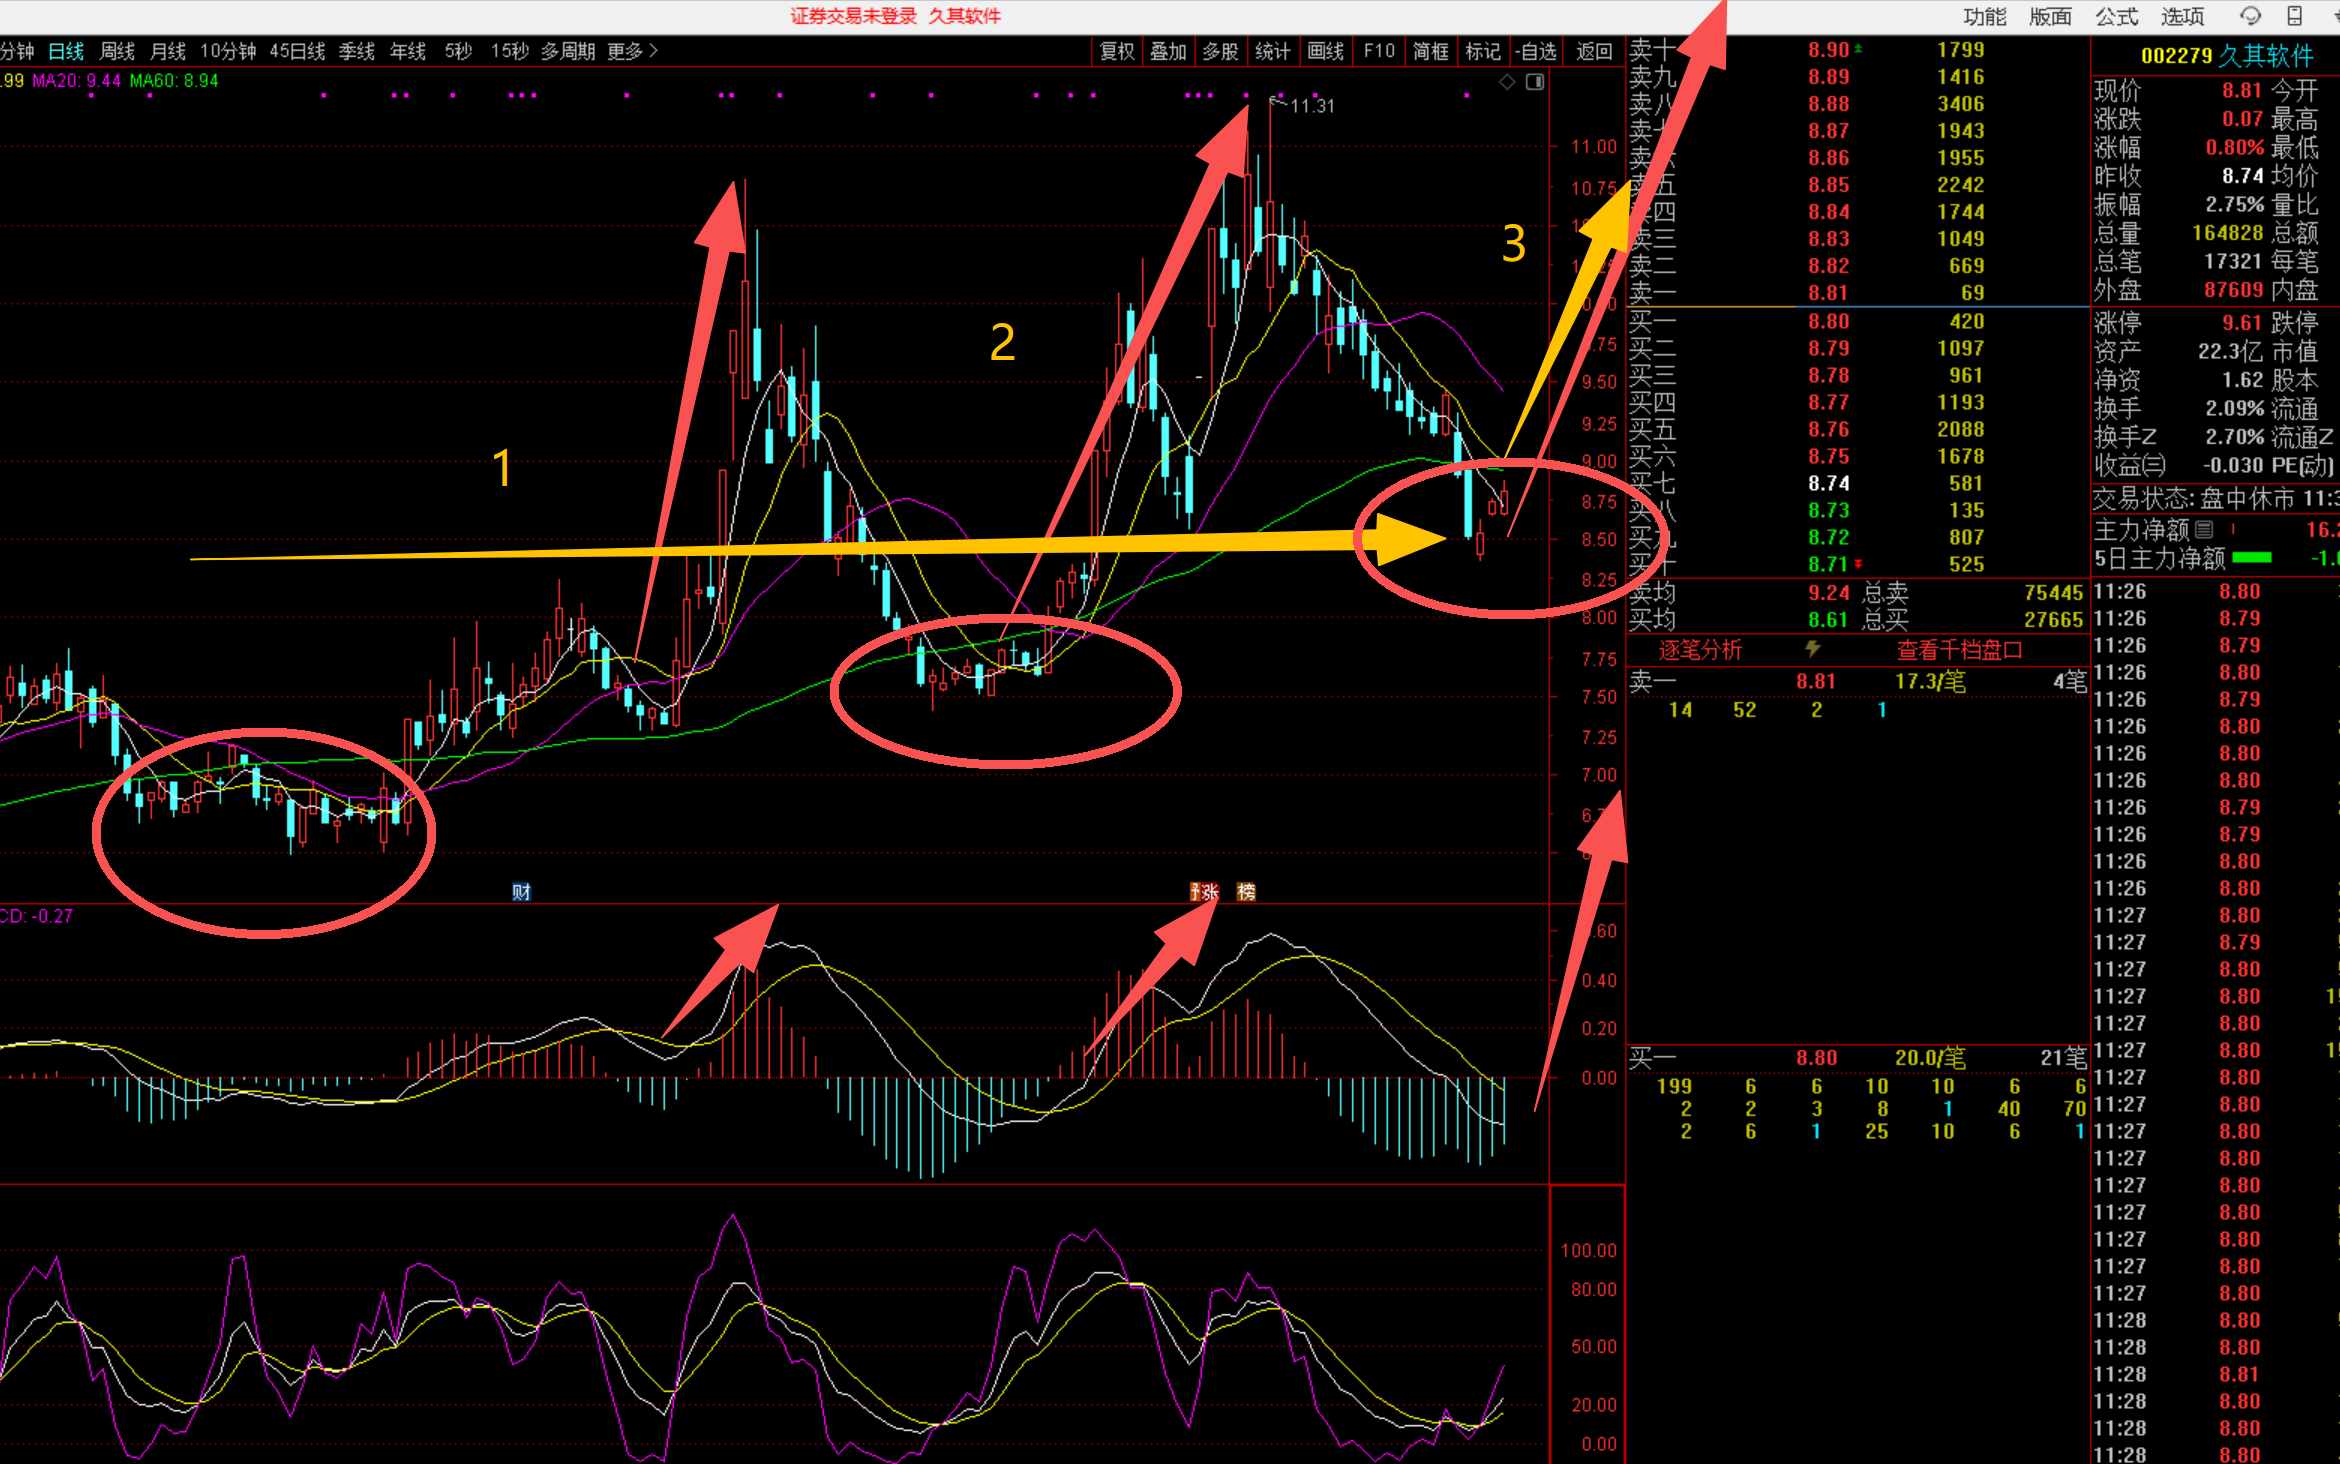2340x1464 pixels.
Task: Click the lightning bolt icon
Action: click(1812, 649)
